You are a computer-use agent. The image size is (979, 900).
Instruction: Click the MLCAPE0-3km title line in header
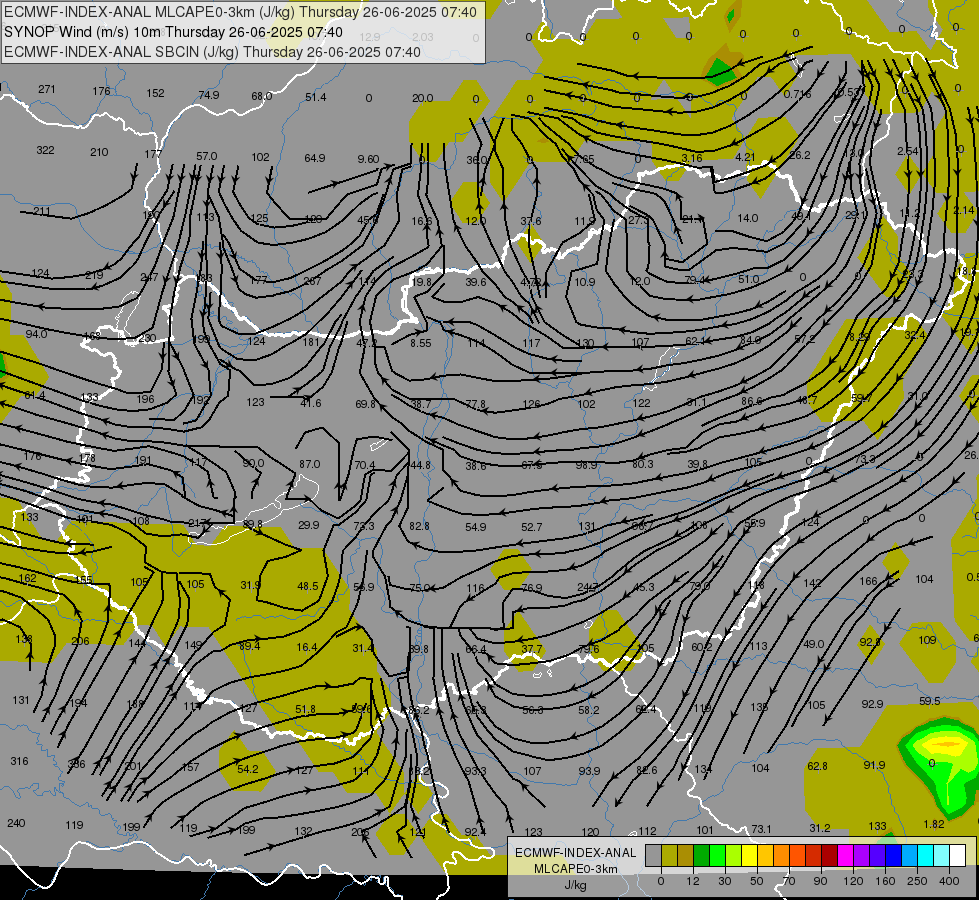(x=240, y=12)
